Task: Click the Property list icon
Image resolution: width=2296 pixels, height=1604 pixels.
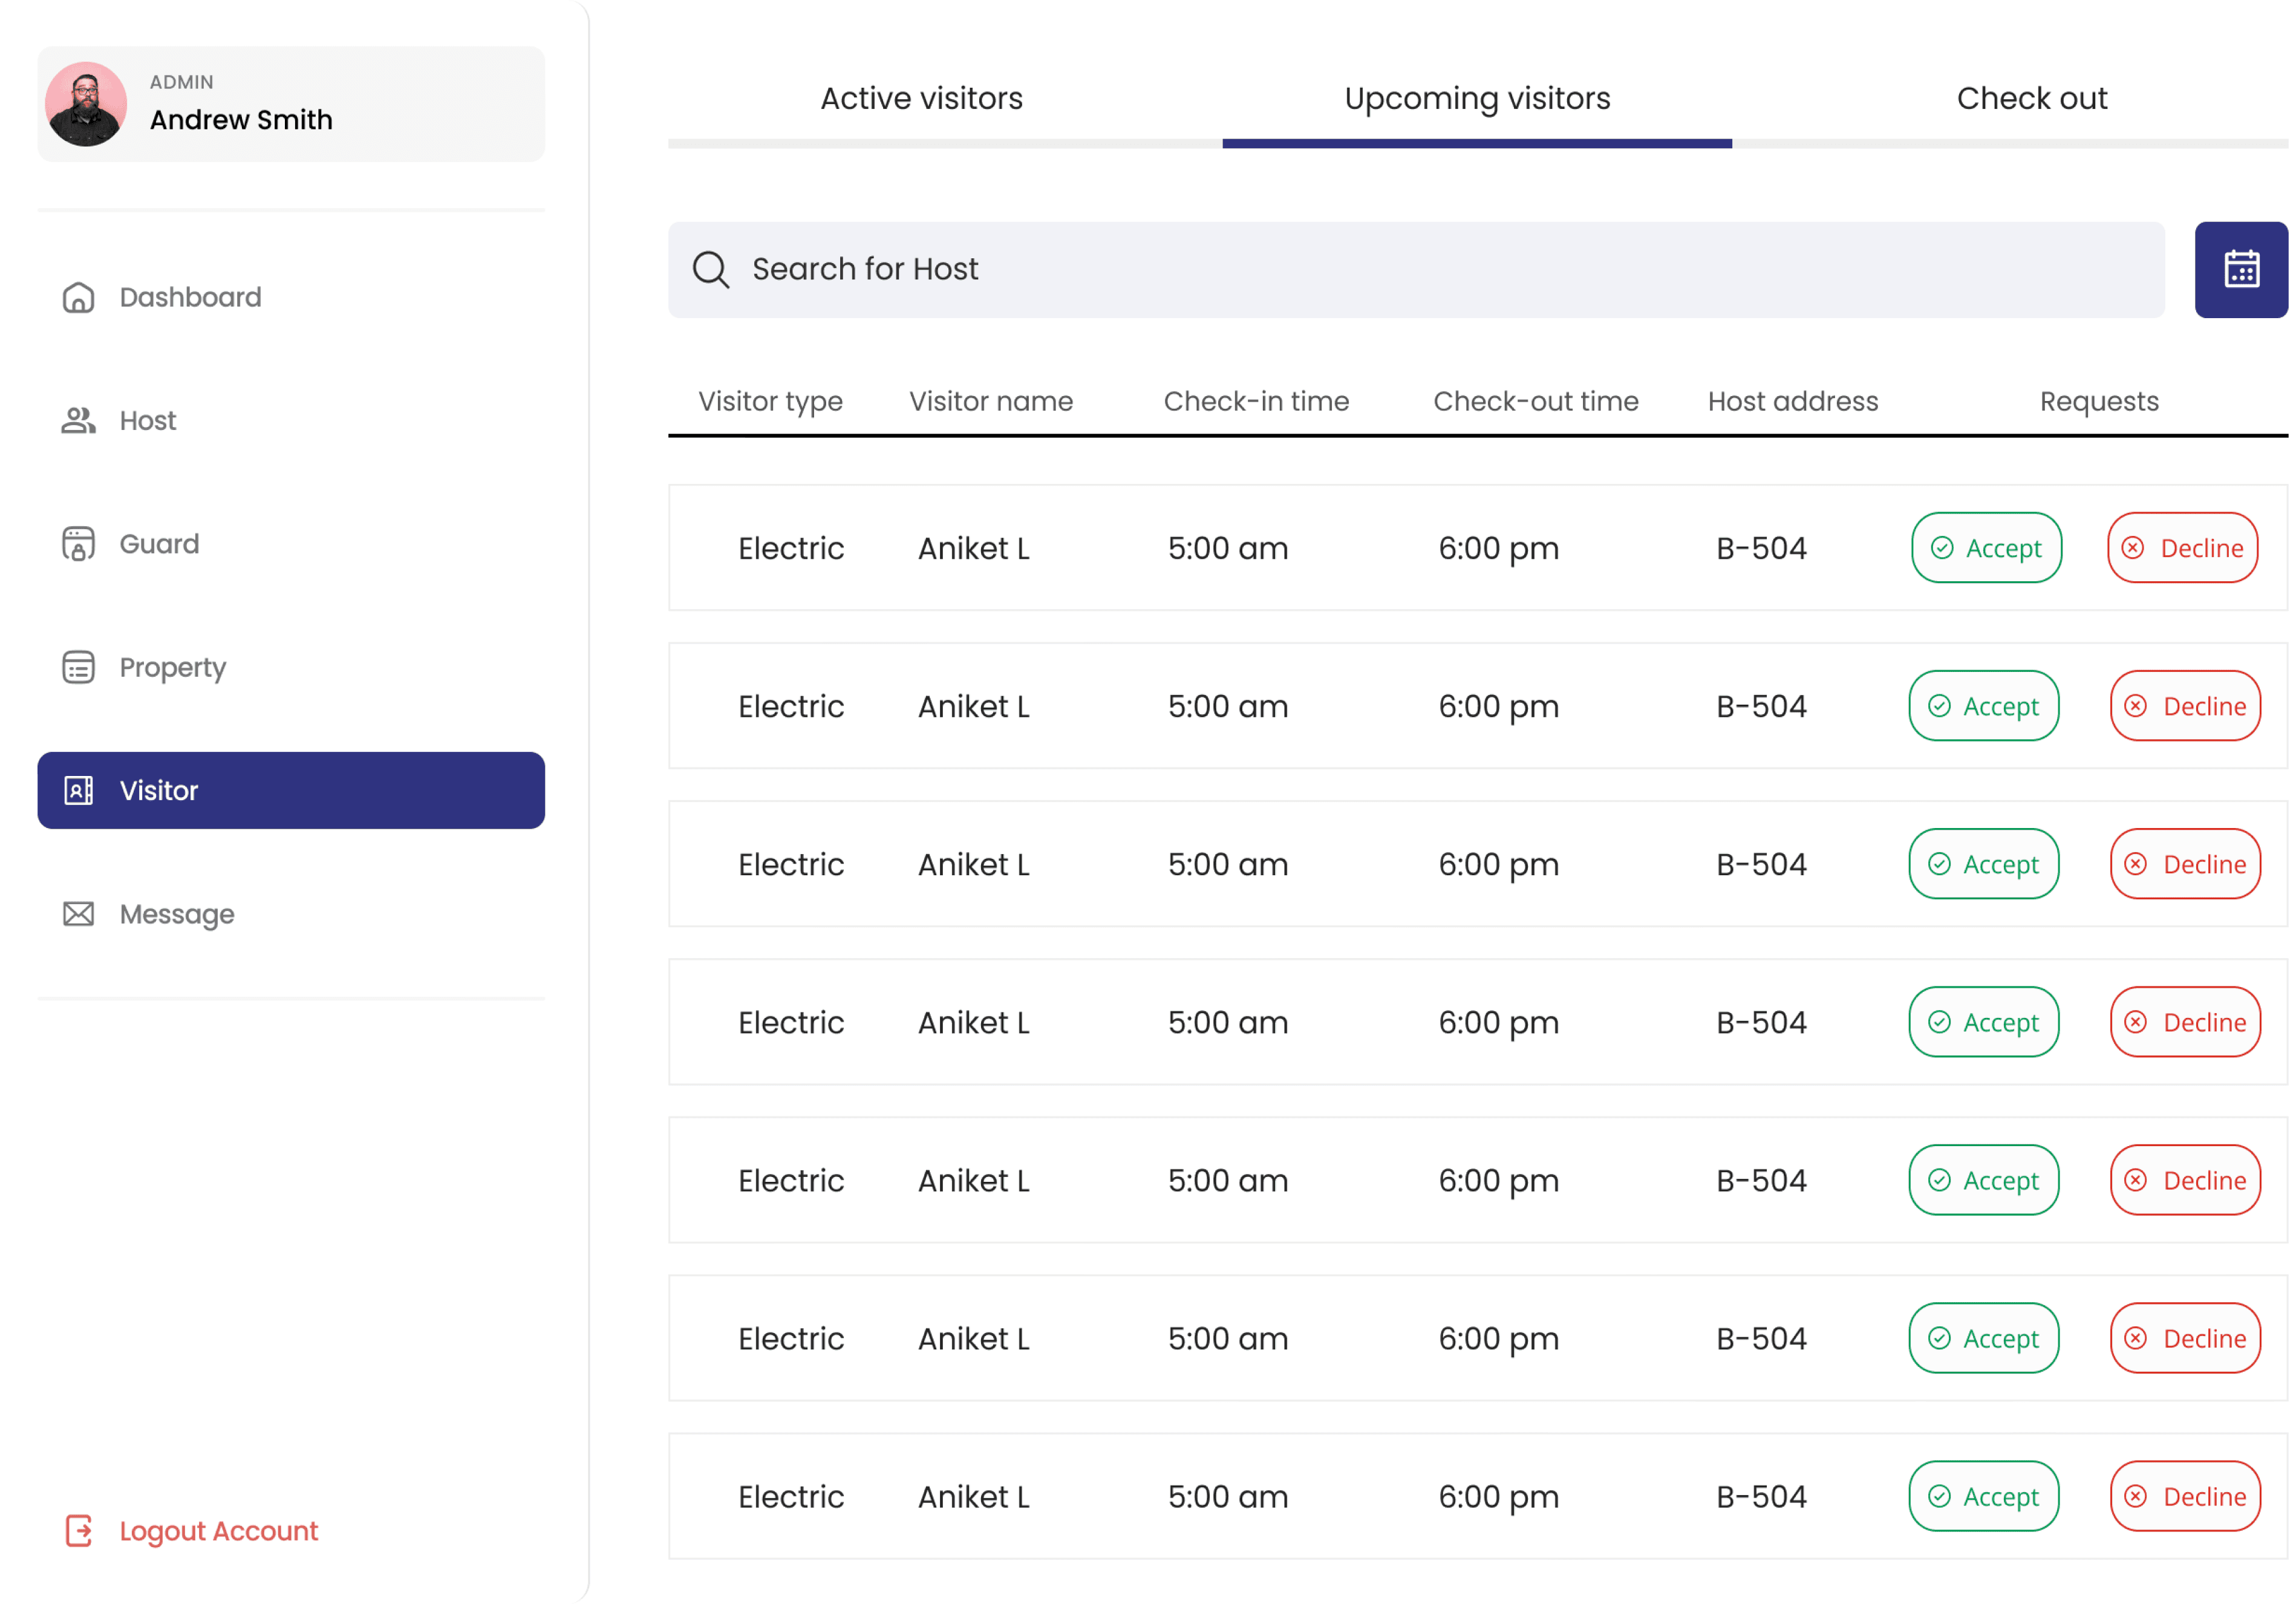Action: tap(78, 667)
